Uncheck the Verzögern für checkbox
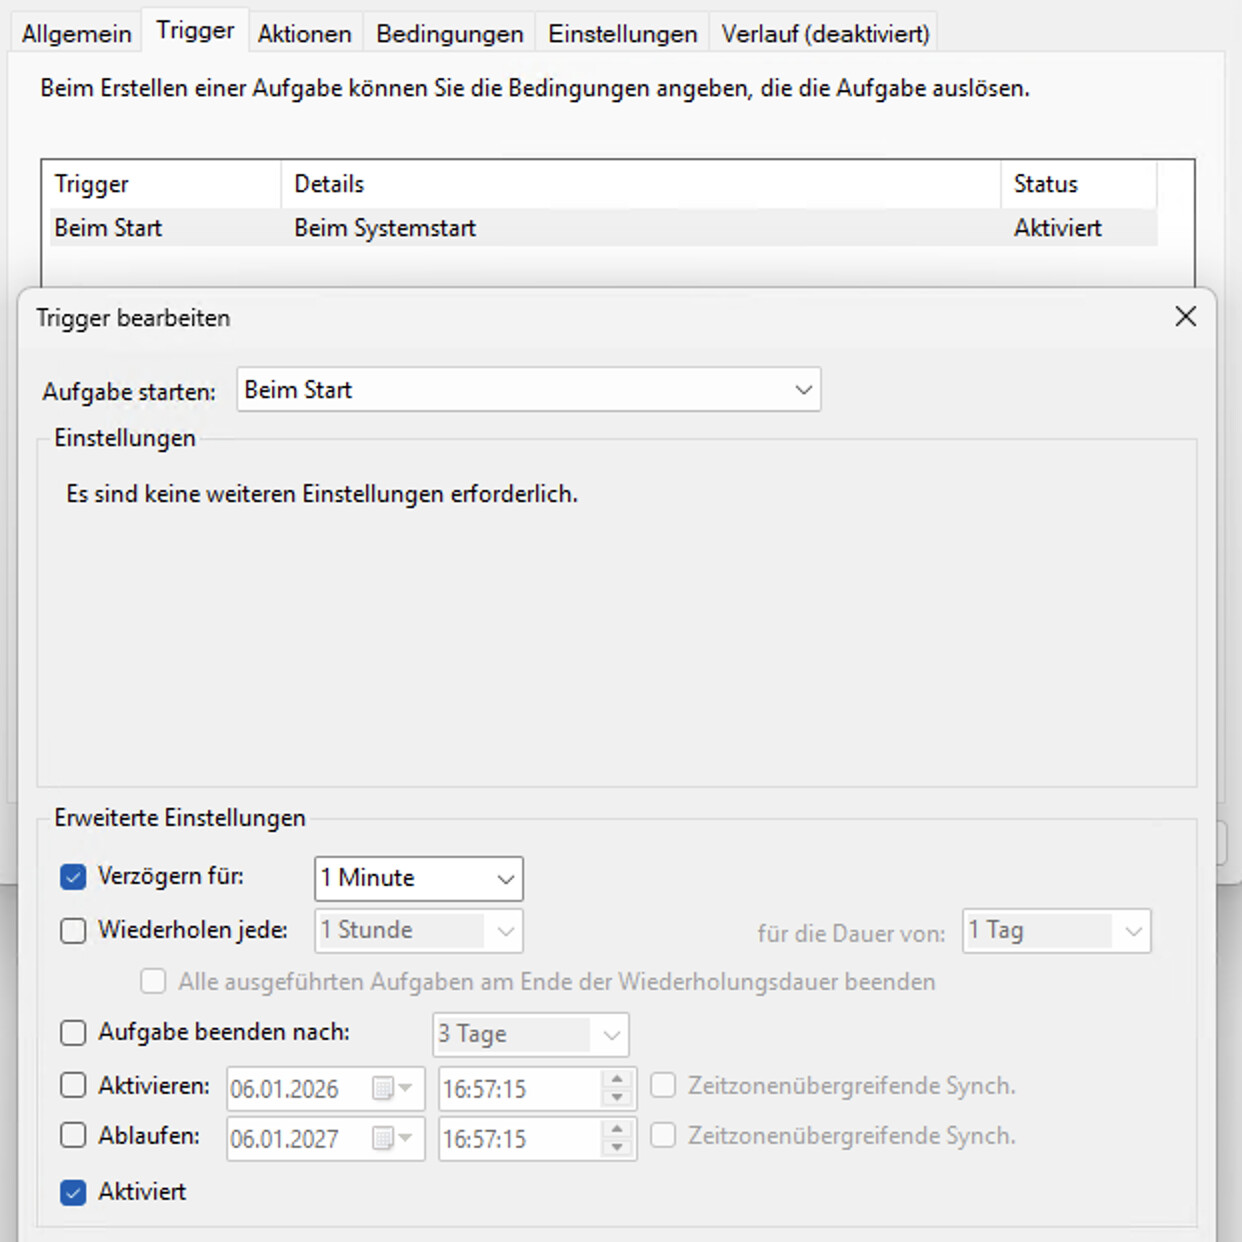The height and width of the screenshot is (1242, 1242). pyautogui.click(x=73, y=877)
